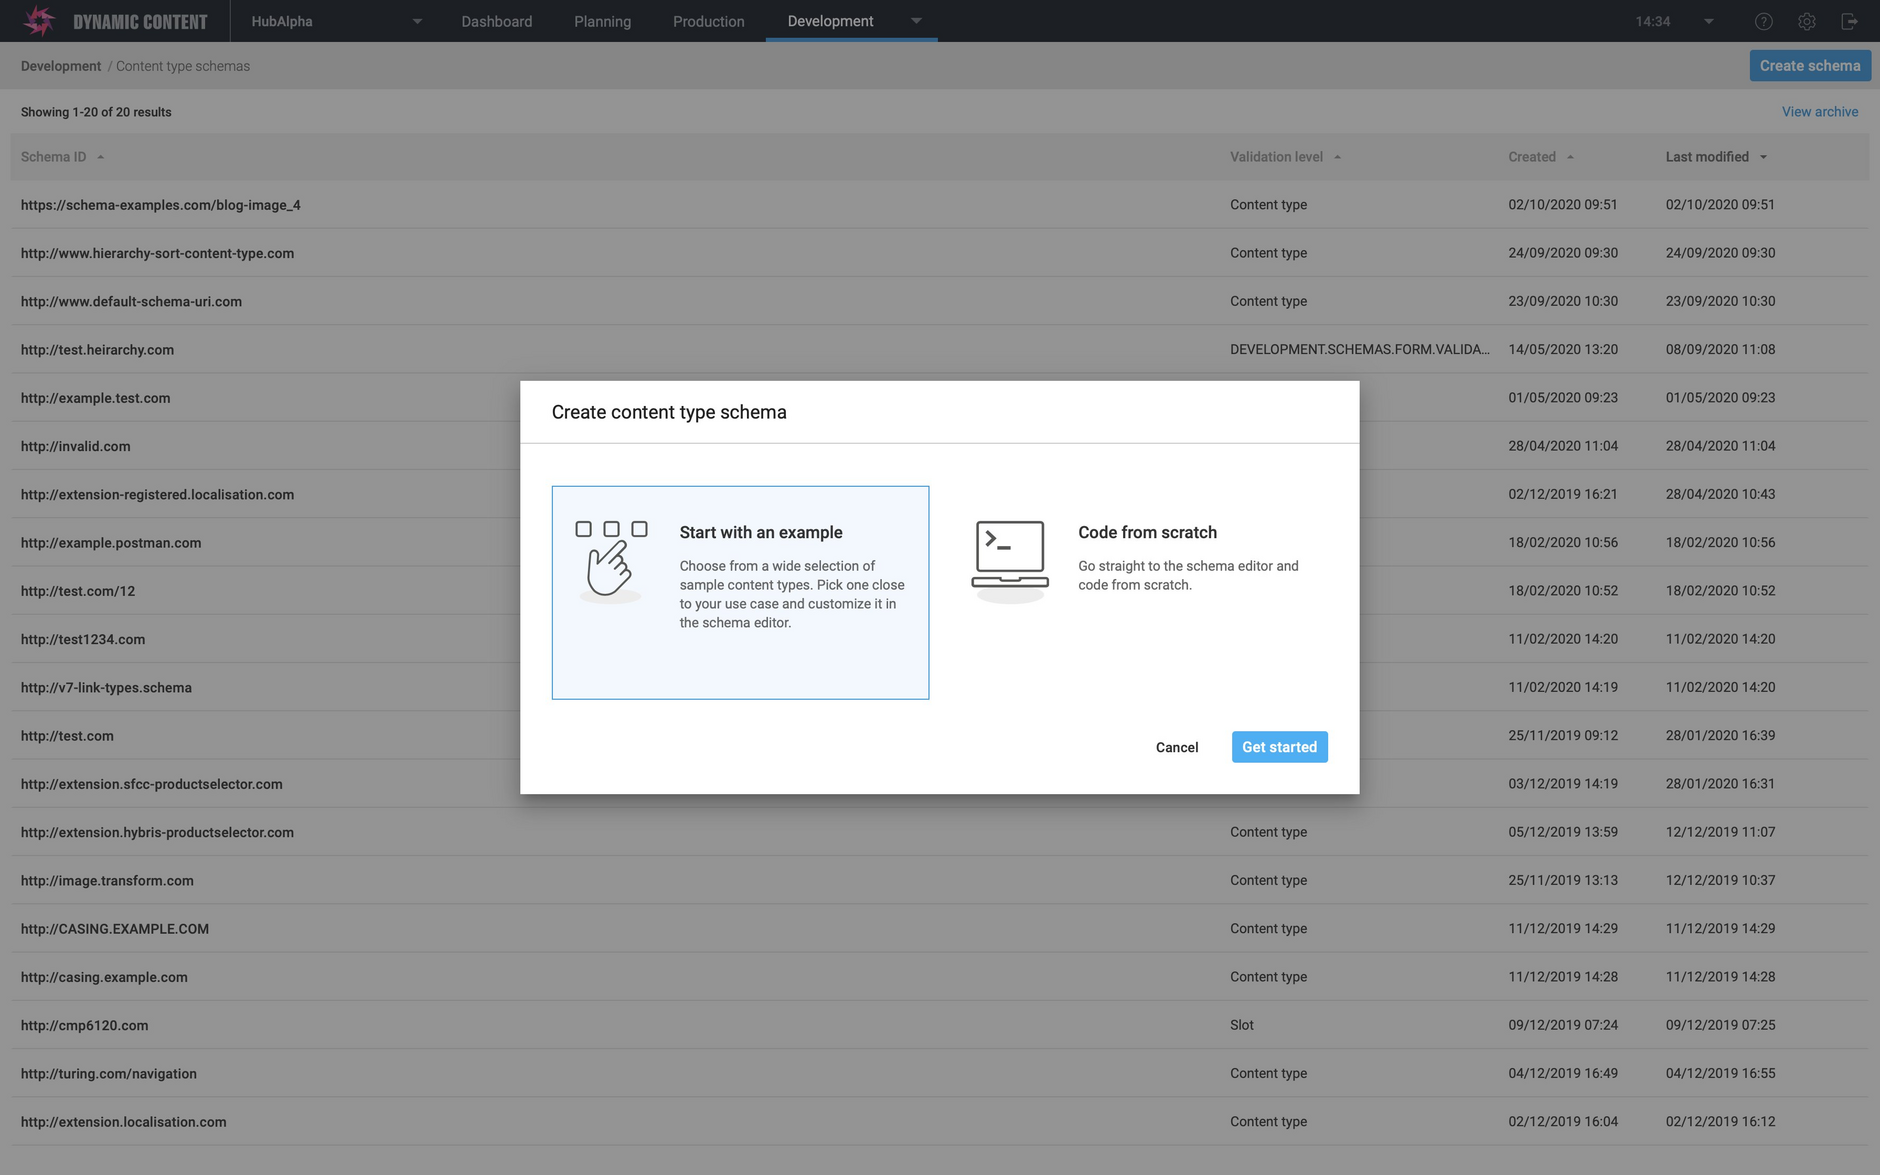Screen dimensions: 1880x1175
Task: Click the Dynamic Content logo icon
Action: pyautogui.click(x=39, y=20)
